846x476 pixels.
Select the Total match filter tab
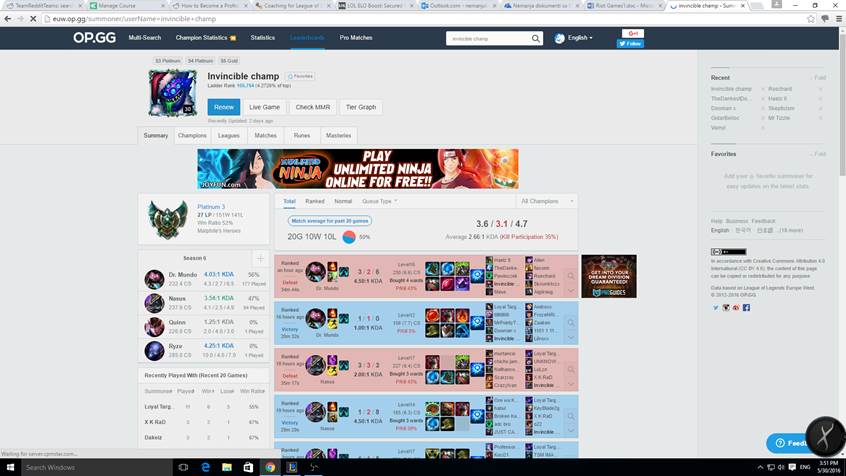(289, 201)
